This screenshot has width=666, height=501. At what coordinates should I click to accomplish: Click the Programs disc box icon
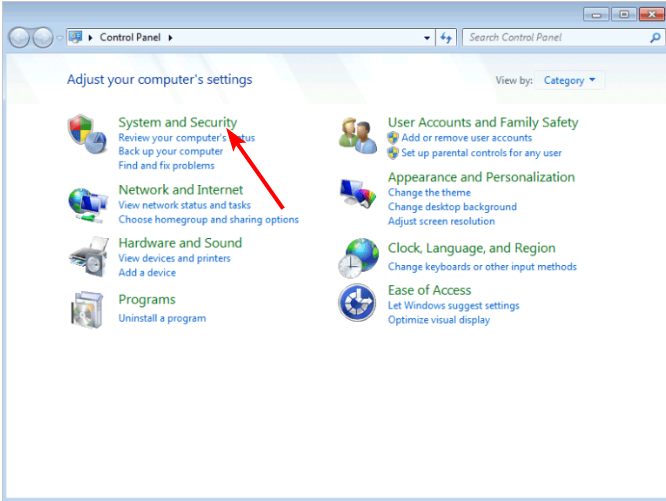87,310
